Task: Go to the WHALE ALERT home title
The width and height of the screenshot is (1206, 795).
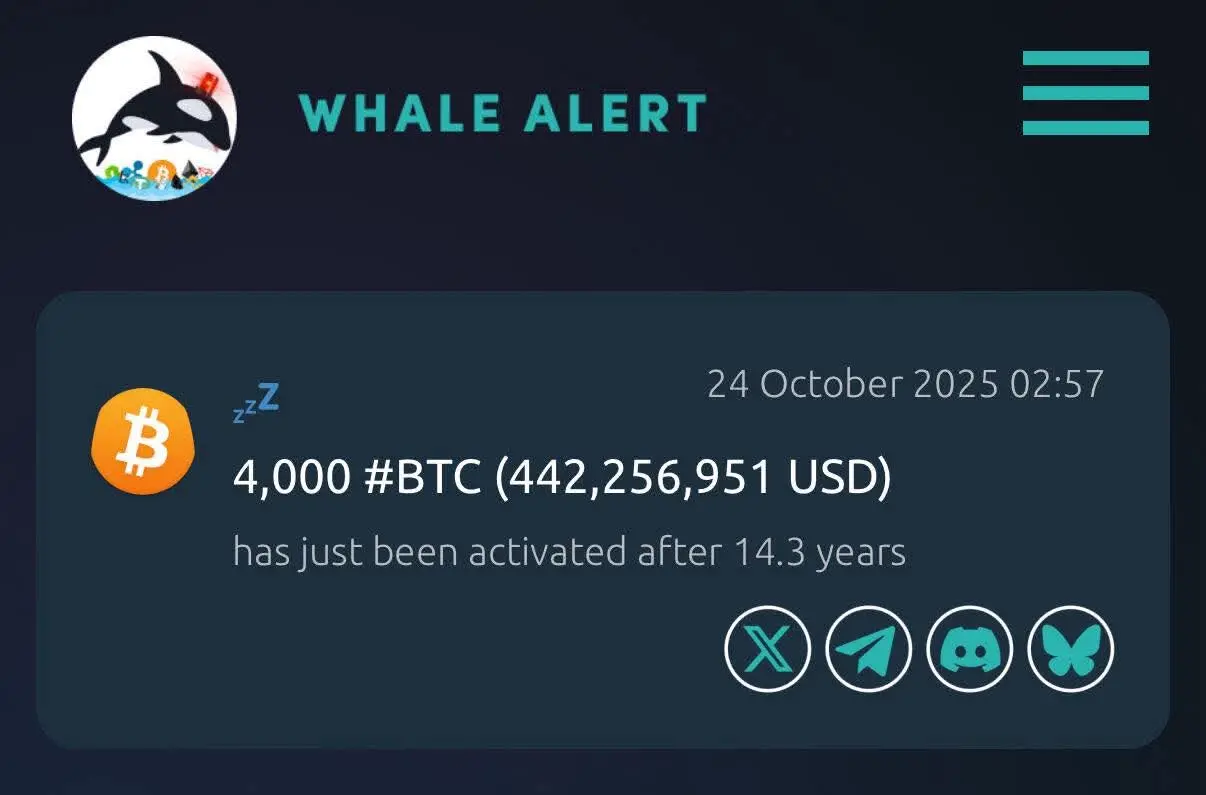Action: click(x=503, y=113)
